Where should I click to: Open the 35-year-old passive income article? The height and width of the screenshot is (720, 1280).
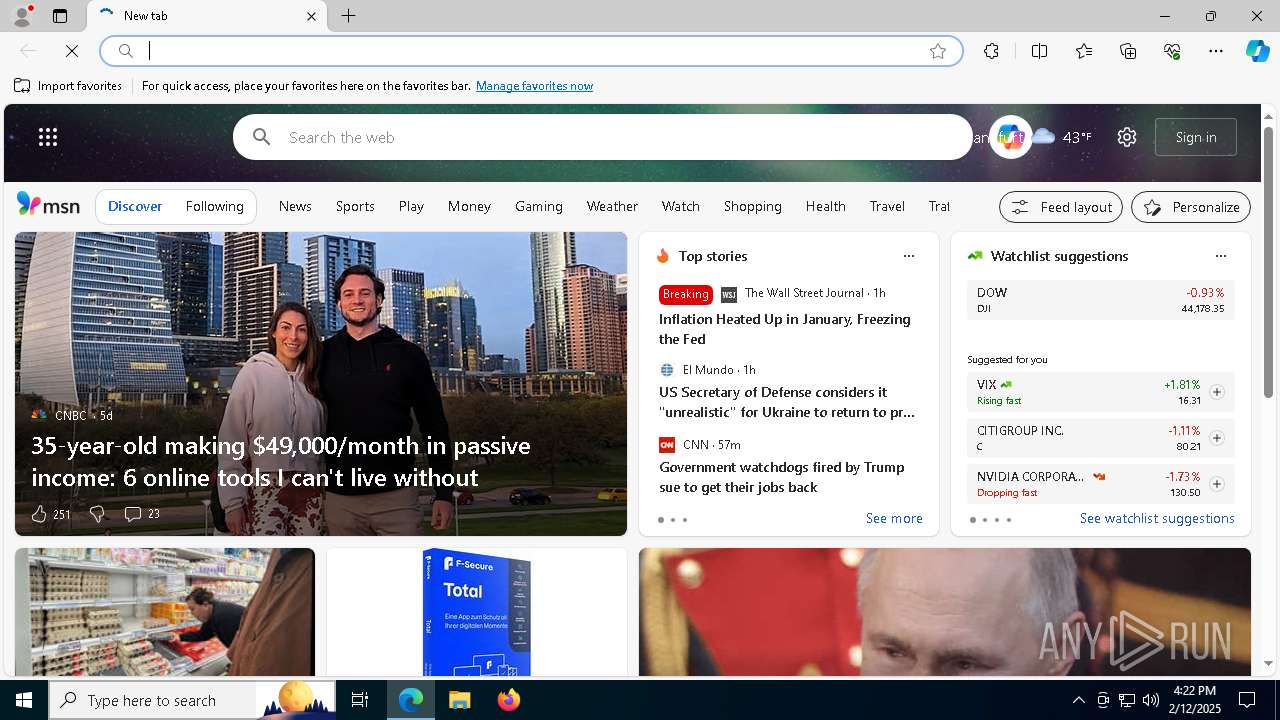[281, 461]
